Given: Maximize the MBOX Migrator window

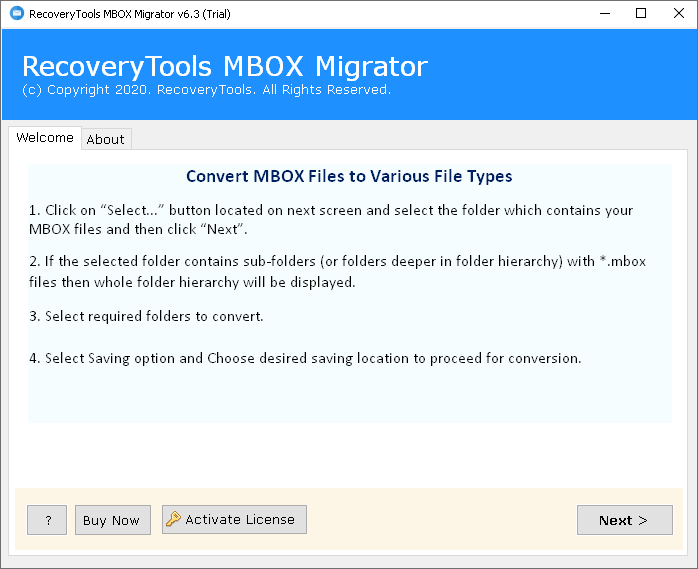Looking at the screenshot, I should [x=641, y=13].
